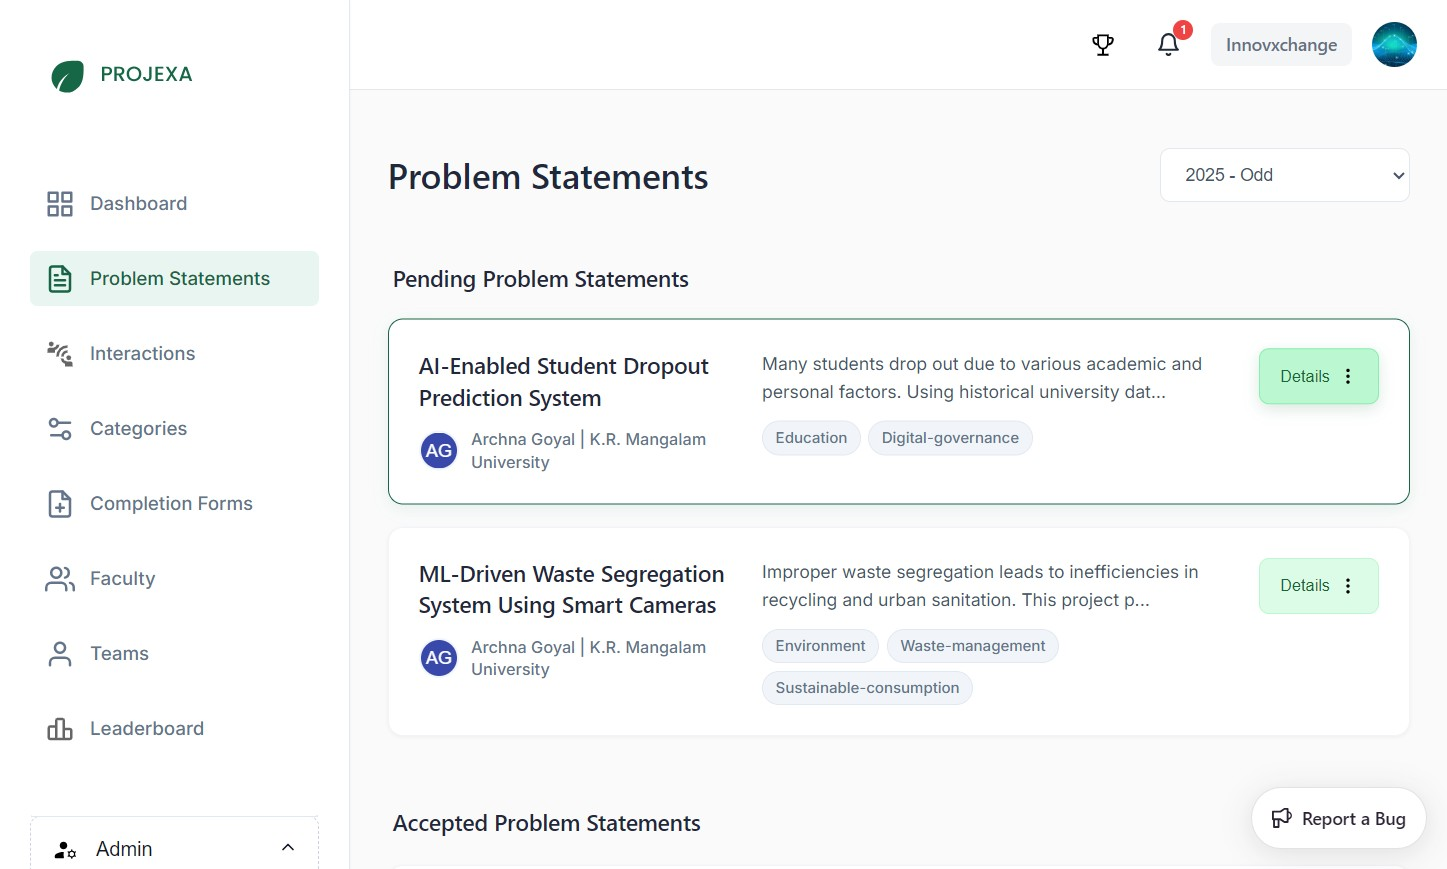The image size is (1447, 869).
Task: Open the Dashboard sidebar icon
Action: tap(59, 203)
